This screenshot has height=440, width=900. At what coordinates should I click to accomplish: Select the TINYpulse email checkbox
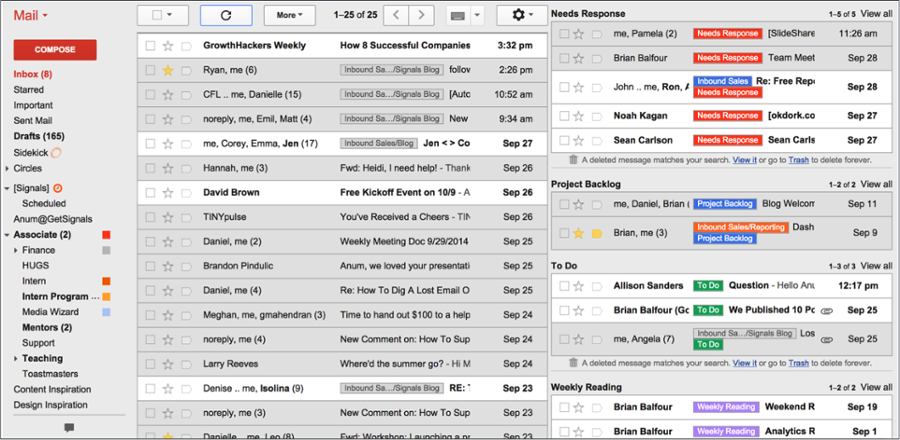click(x=150, y=217)
